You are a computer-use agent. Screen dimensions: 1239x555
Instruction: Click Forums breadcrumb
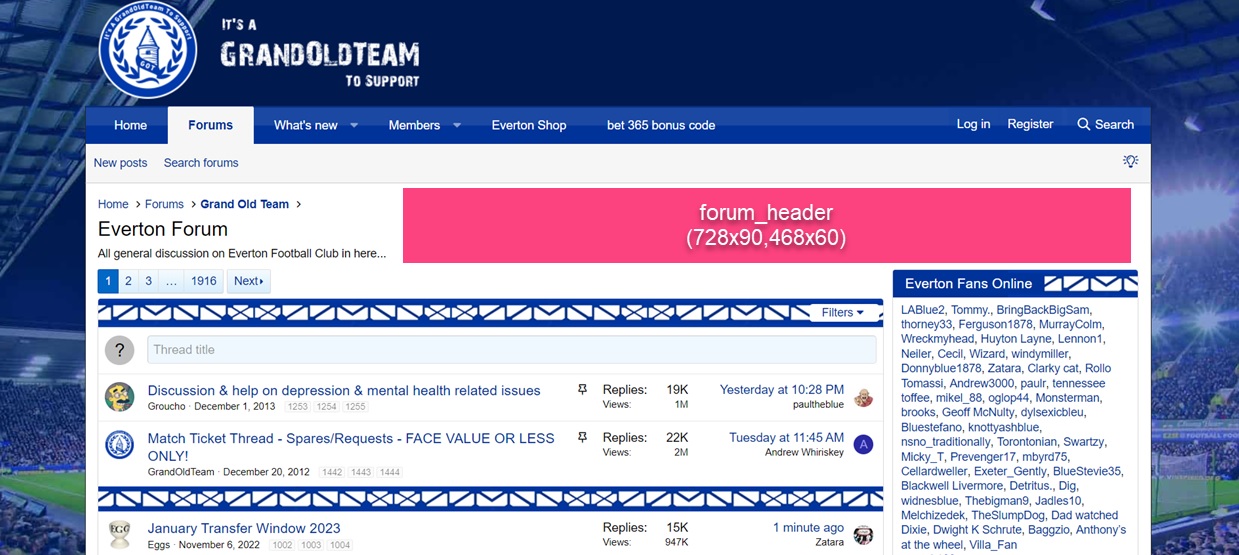164,204
